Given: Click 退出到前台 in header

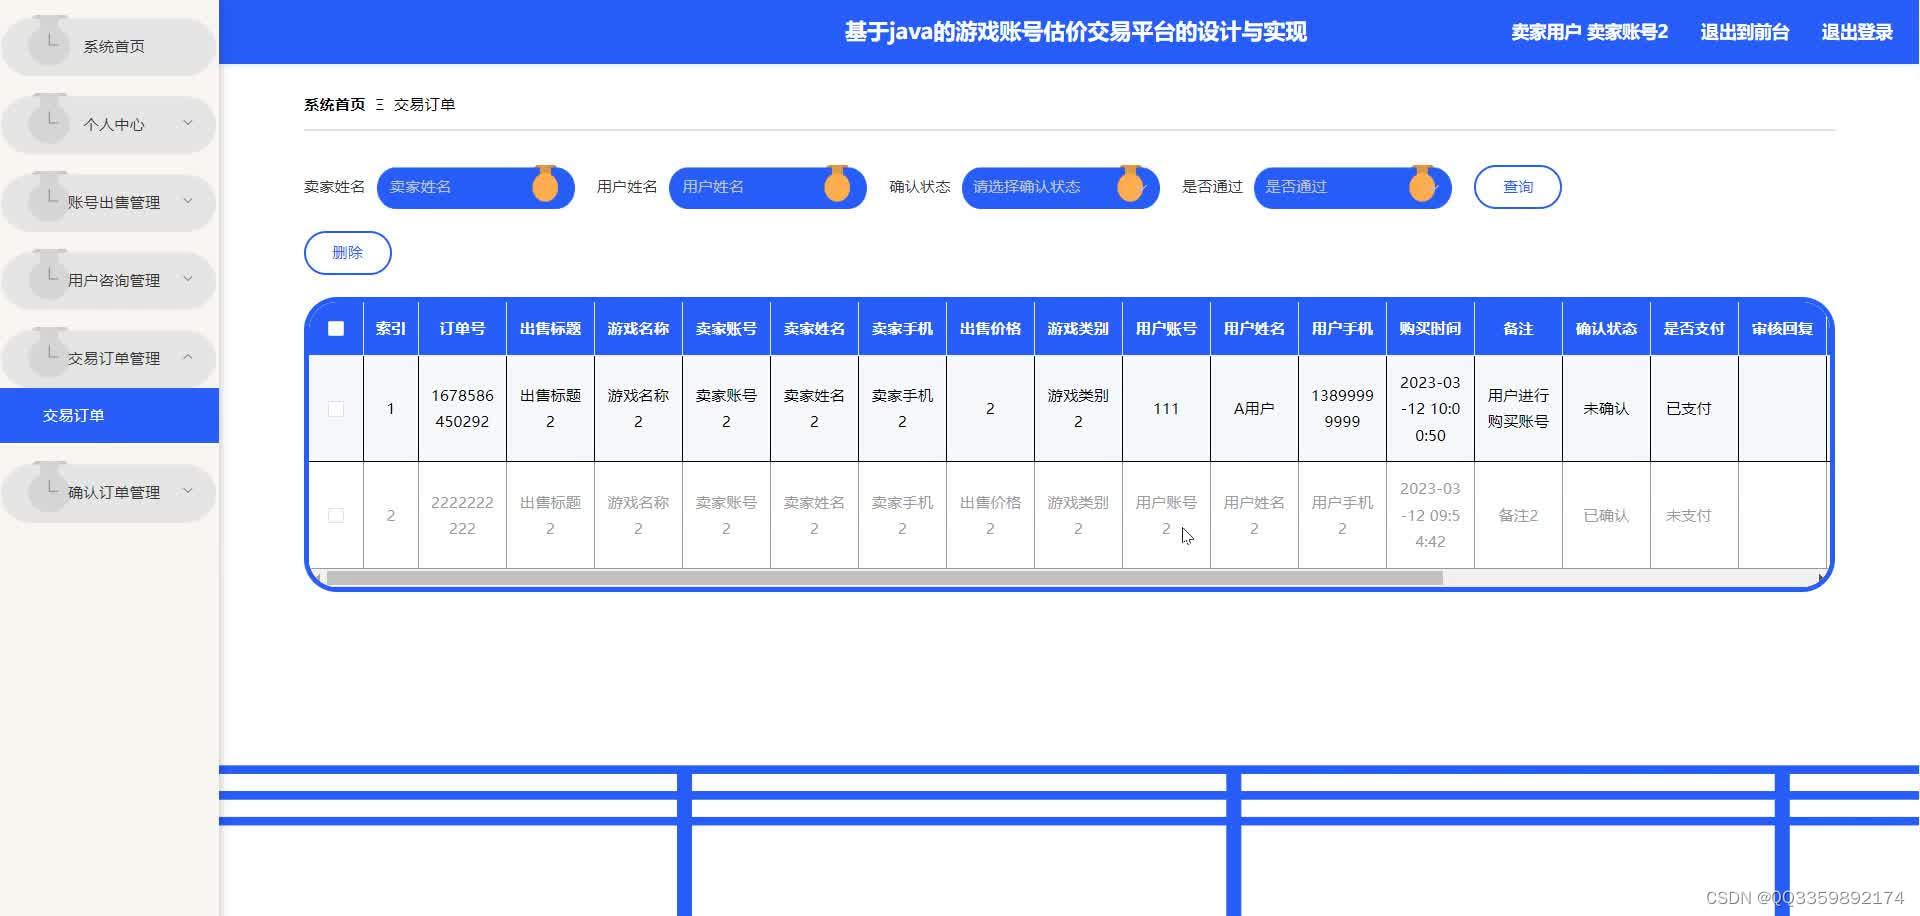Looking at the screenshot, I should point(1744,32).
